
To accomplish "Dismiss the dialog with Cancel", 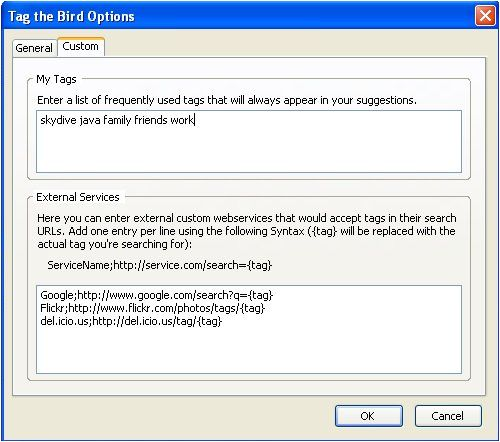I will 448,416.
